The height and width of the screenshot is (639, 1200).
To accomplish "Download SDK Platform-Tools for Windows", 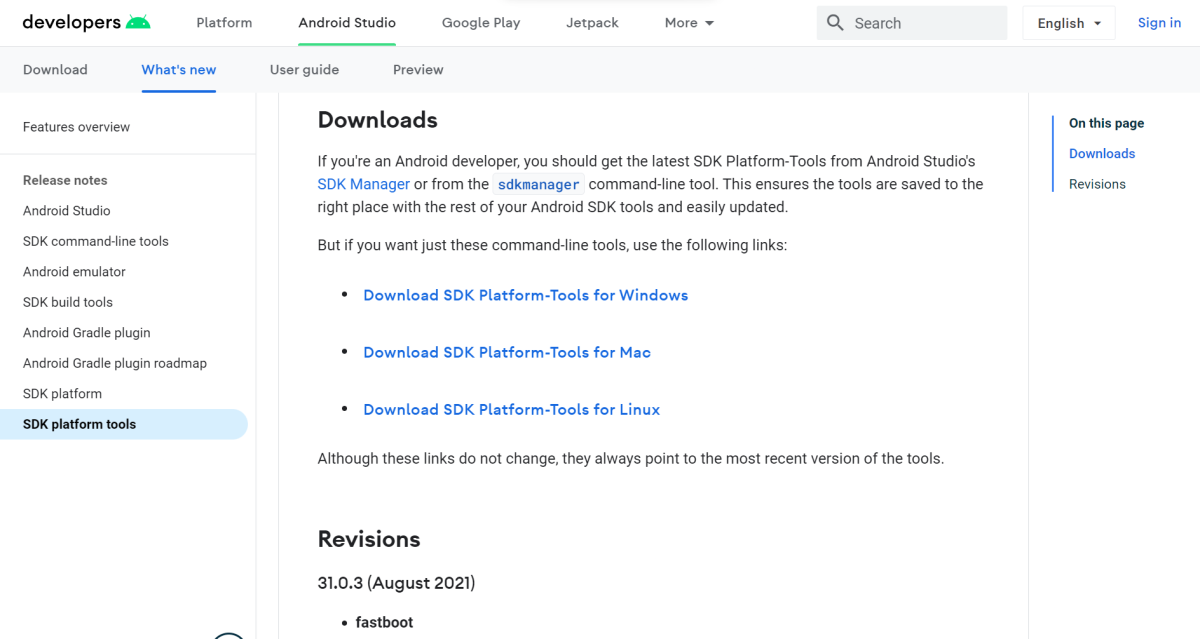I will [x=526, y=295].
